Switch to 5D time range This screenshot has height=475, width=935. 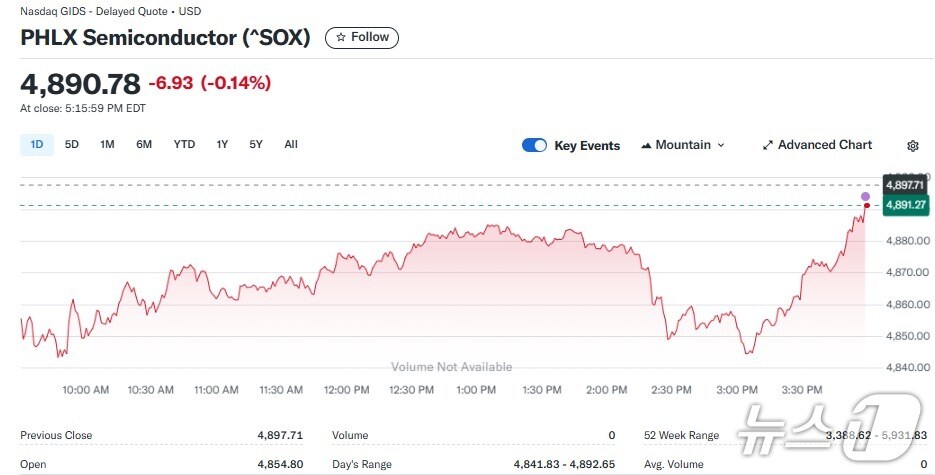[x=72, y=144]
